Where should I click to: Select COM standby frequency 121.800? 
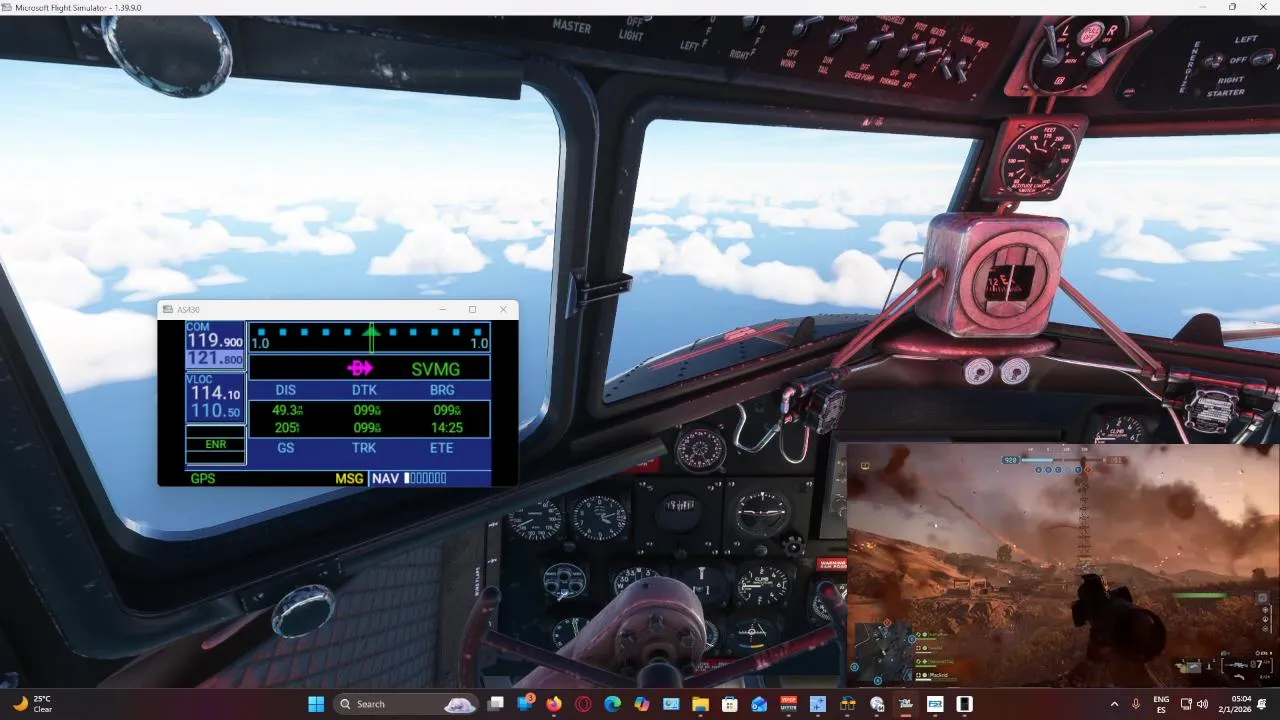(x=215, y=358)
